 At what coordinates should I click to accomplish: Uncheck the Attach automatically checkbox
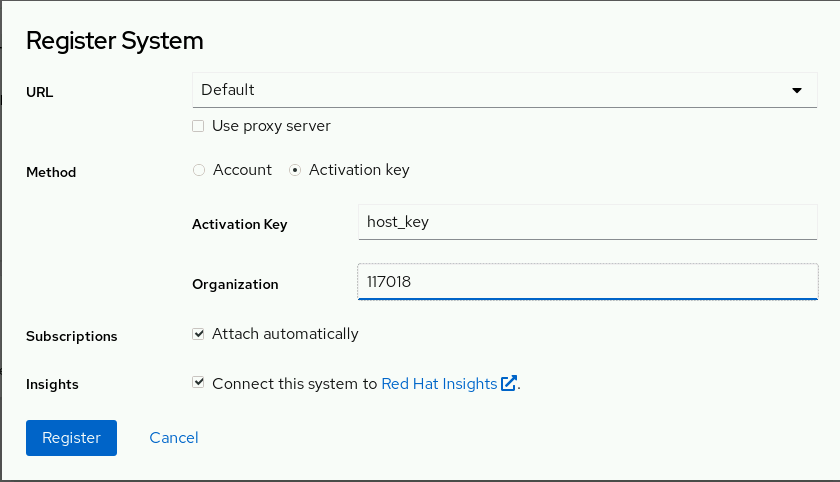(x=198, y=334)
